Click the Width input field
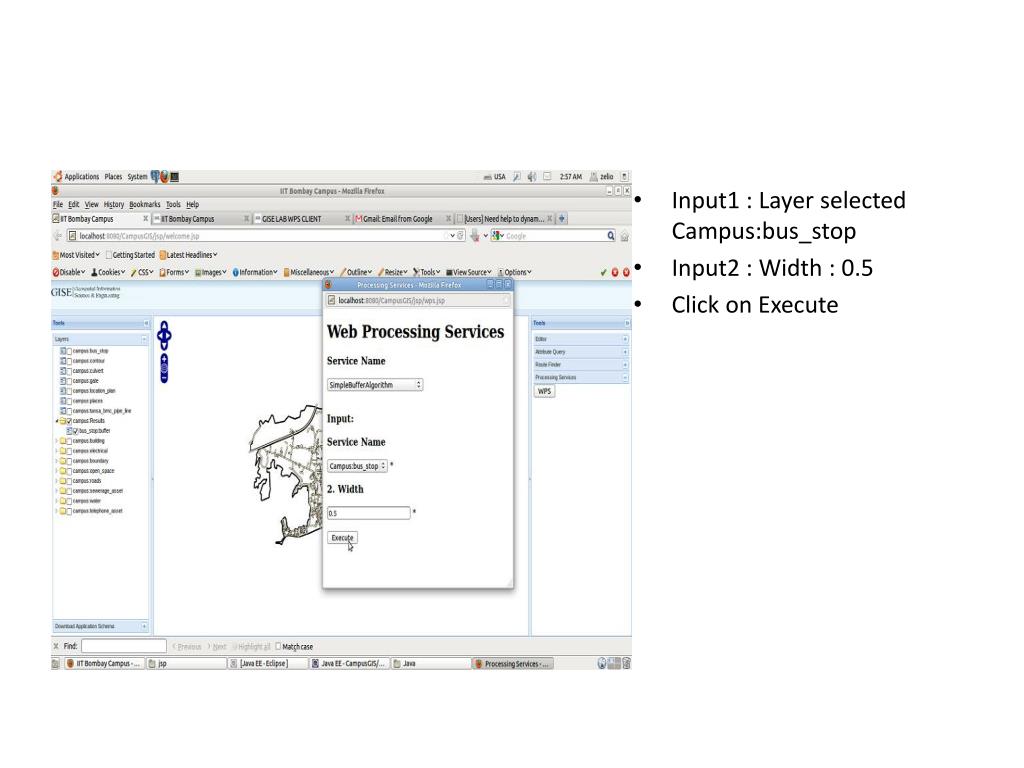Image resolution: width=1024 pixels, height=768 pixels. pos(369,513)
